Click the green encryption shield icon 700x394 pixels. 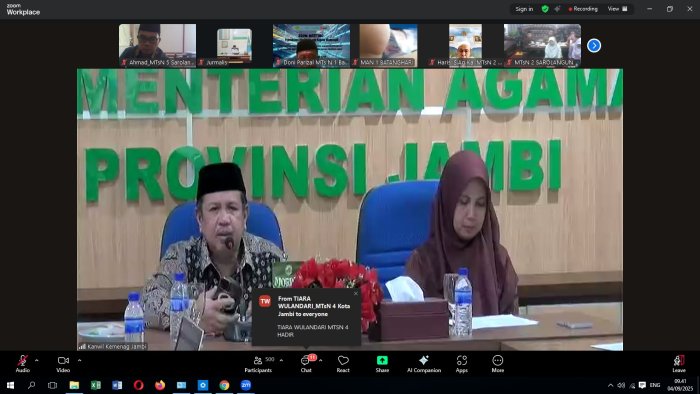point(545,9)
